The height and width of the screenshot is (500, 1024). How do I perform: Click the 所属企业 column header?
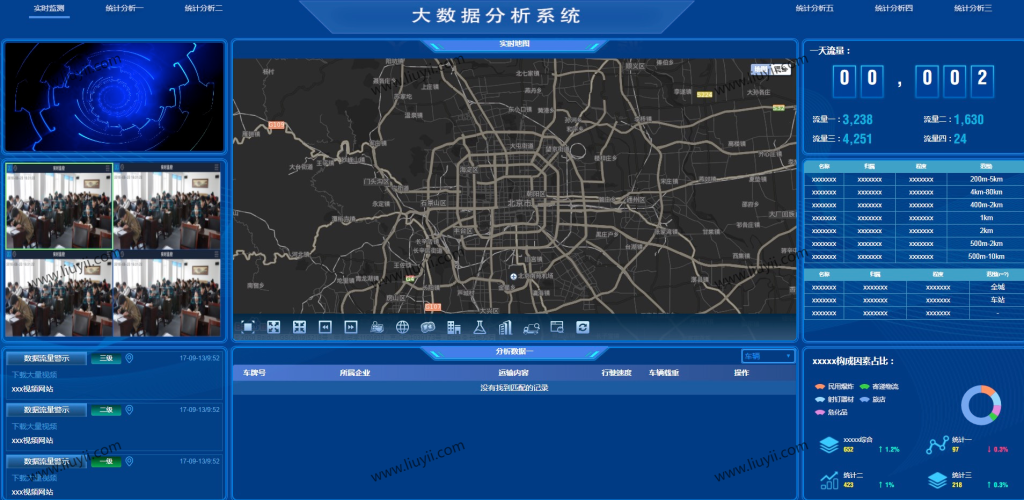click(x=355, y=373)
